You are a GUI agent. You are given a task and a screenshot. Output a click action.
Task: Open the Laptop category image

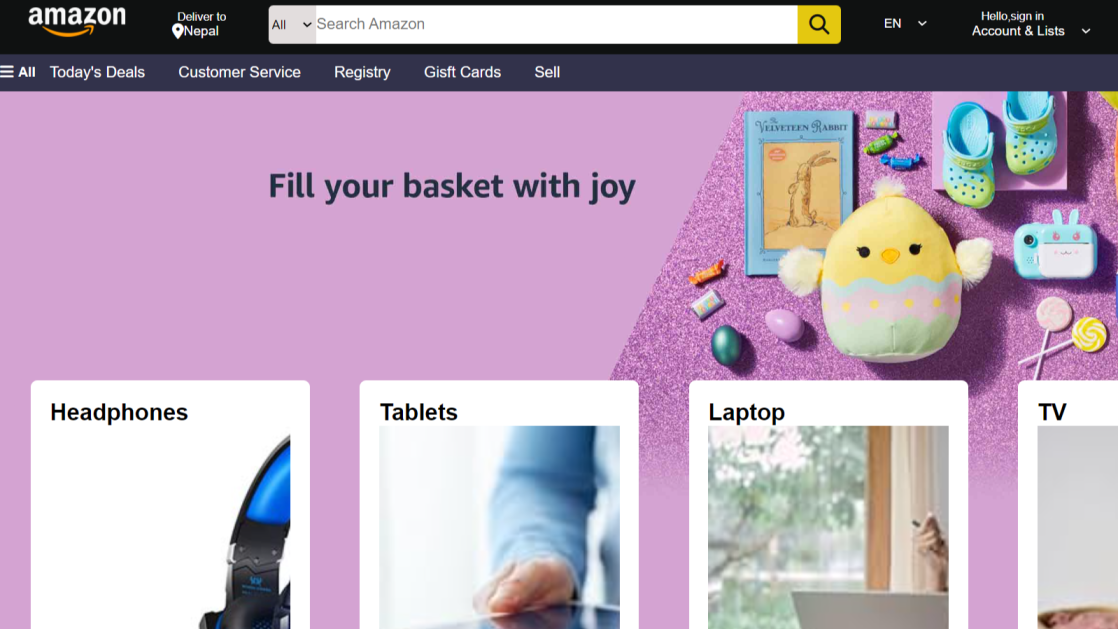tap(828, 528)
